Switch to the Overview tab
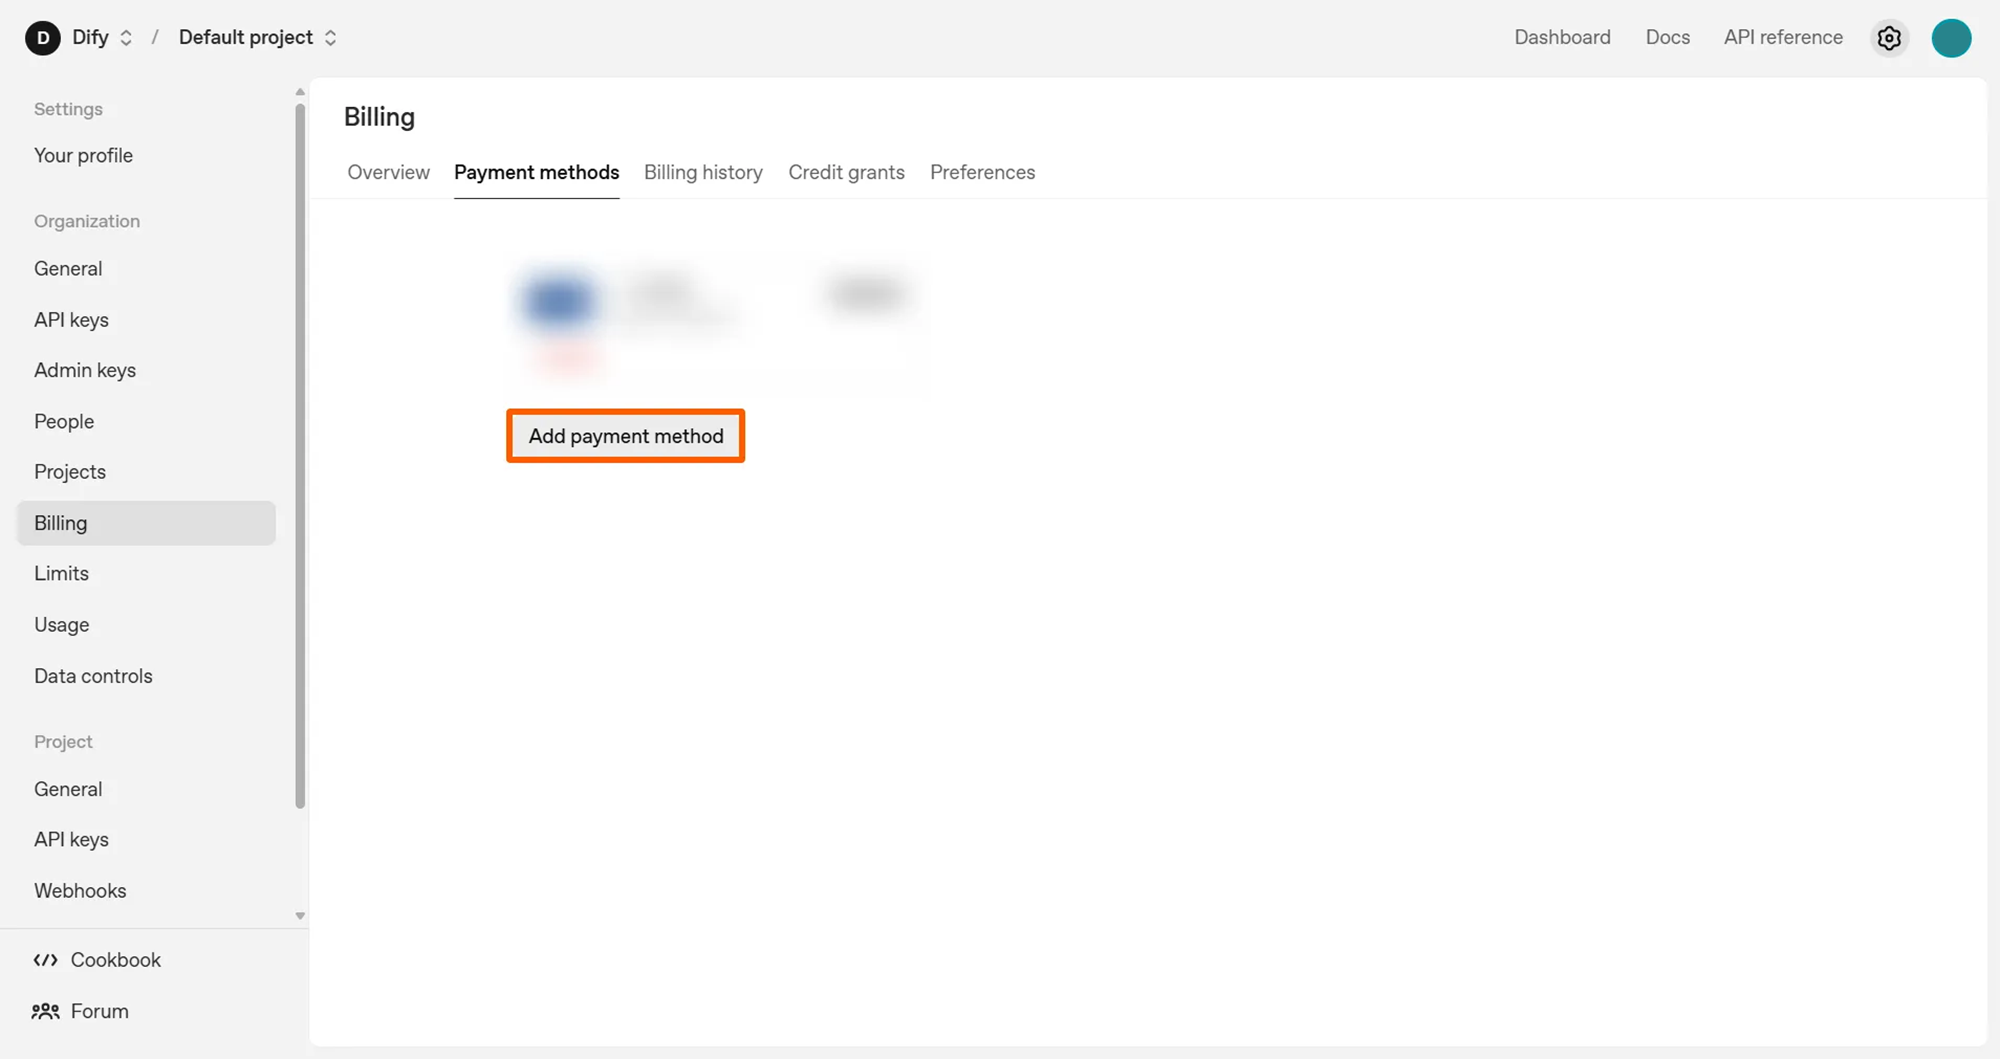 pos(388,172)
